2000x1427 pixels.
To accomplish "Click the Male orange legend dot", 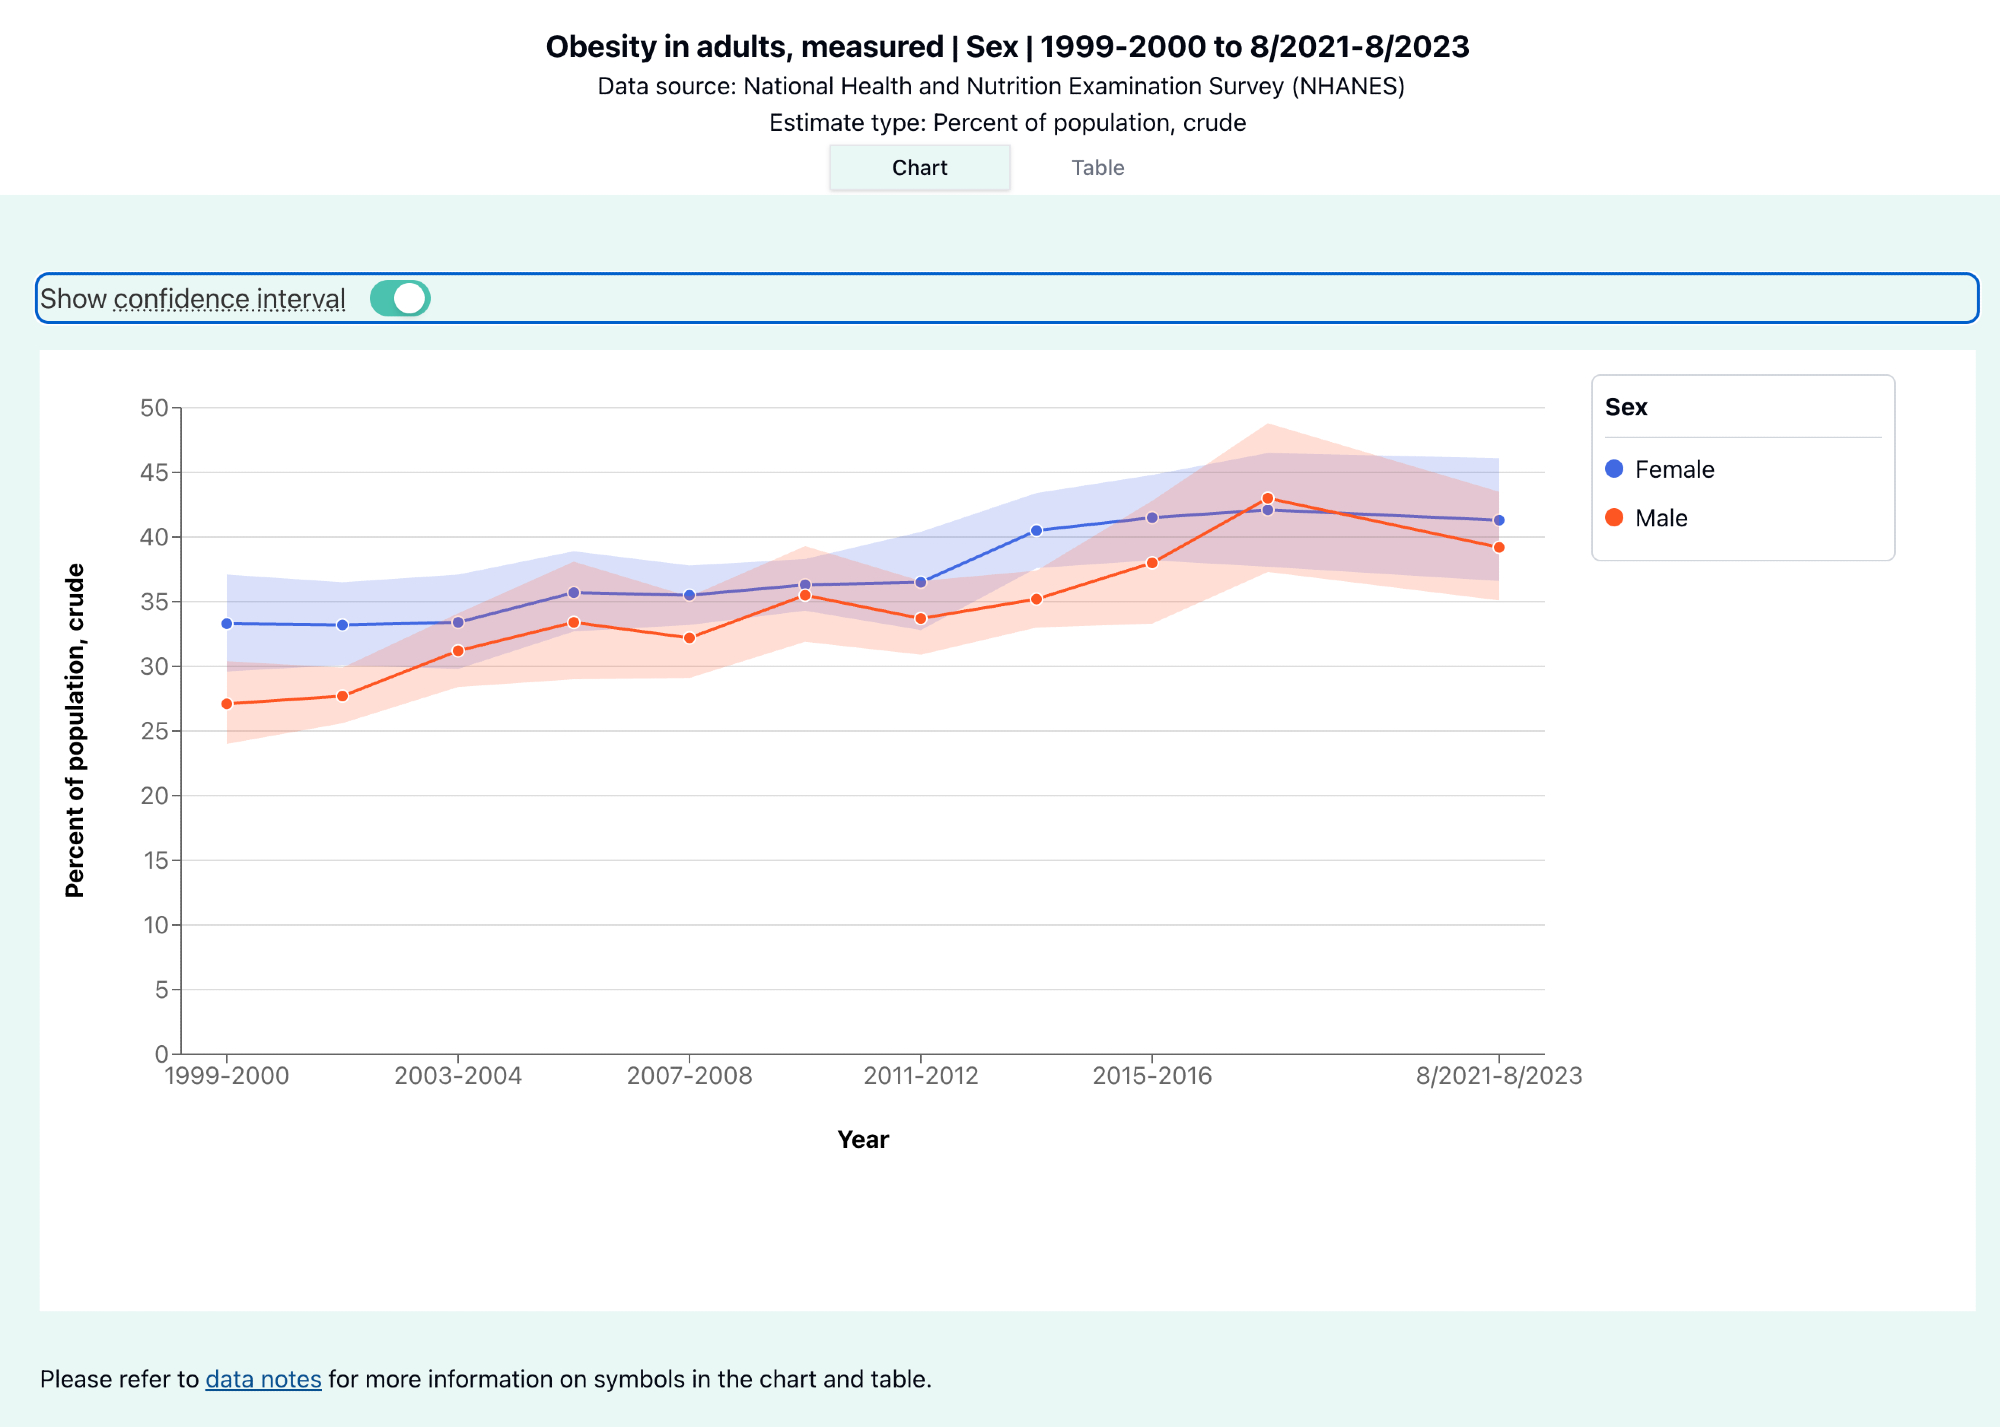I will tap(1614, 518).
